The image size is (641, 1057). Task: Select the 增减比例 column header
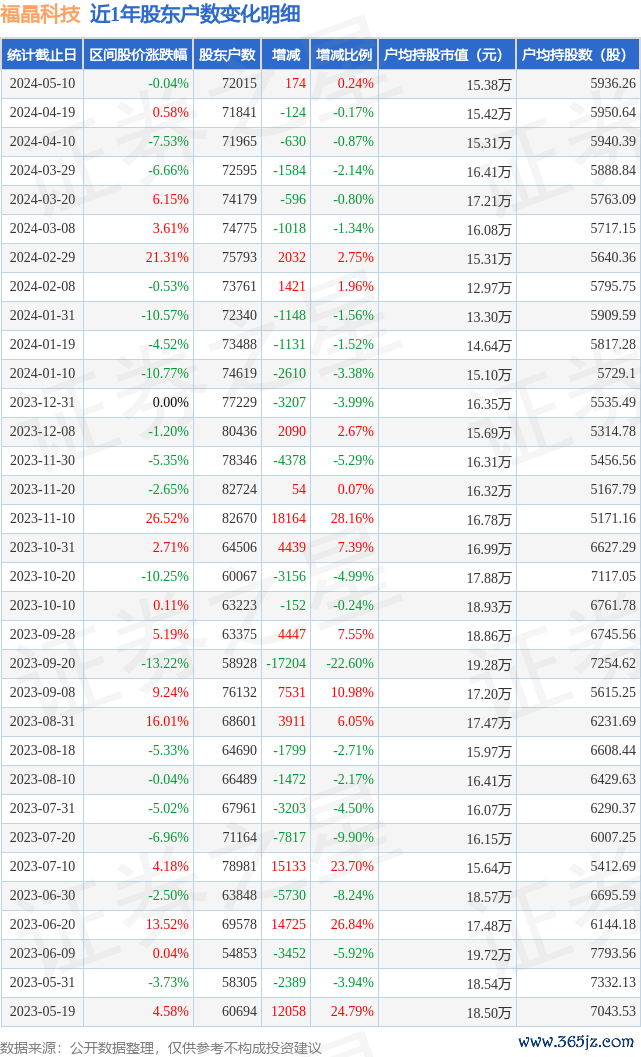click(344, 55)
